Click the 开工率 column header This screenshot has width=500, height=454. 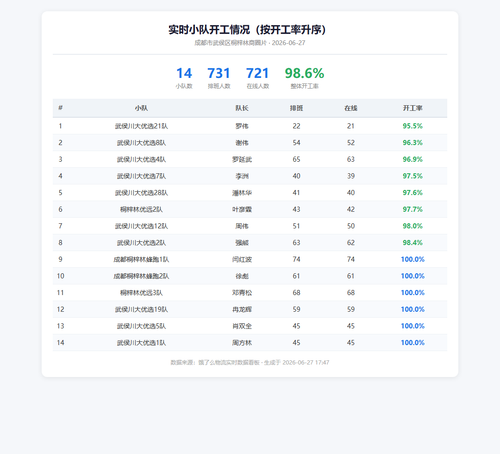pos(413,108)
